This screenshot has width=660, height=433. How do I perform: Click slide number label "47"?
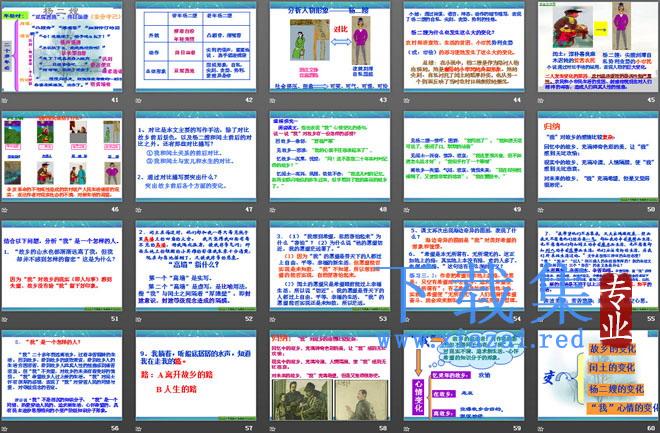249,210
